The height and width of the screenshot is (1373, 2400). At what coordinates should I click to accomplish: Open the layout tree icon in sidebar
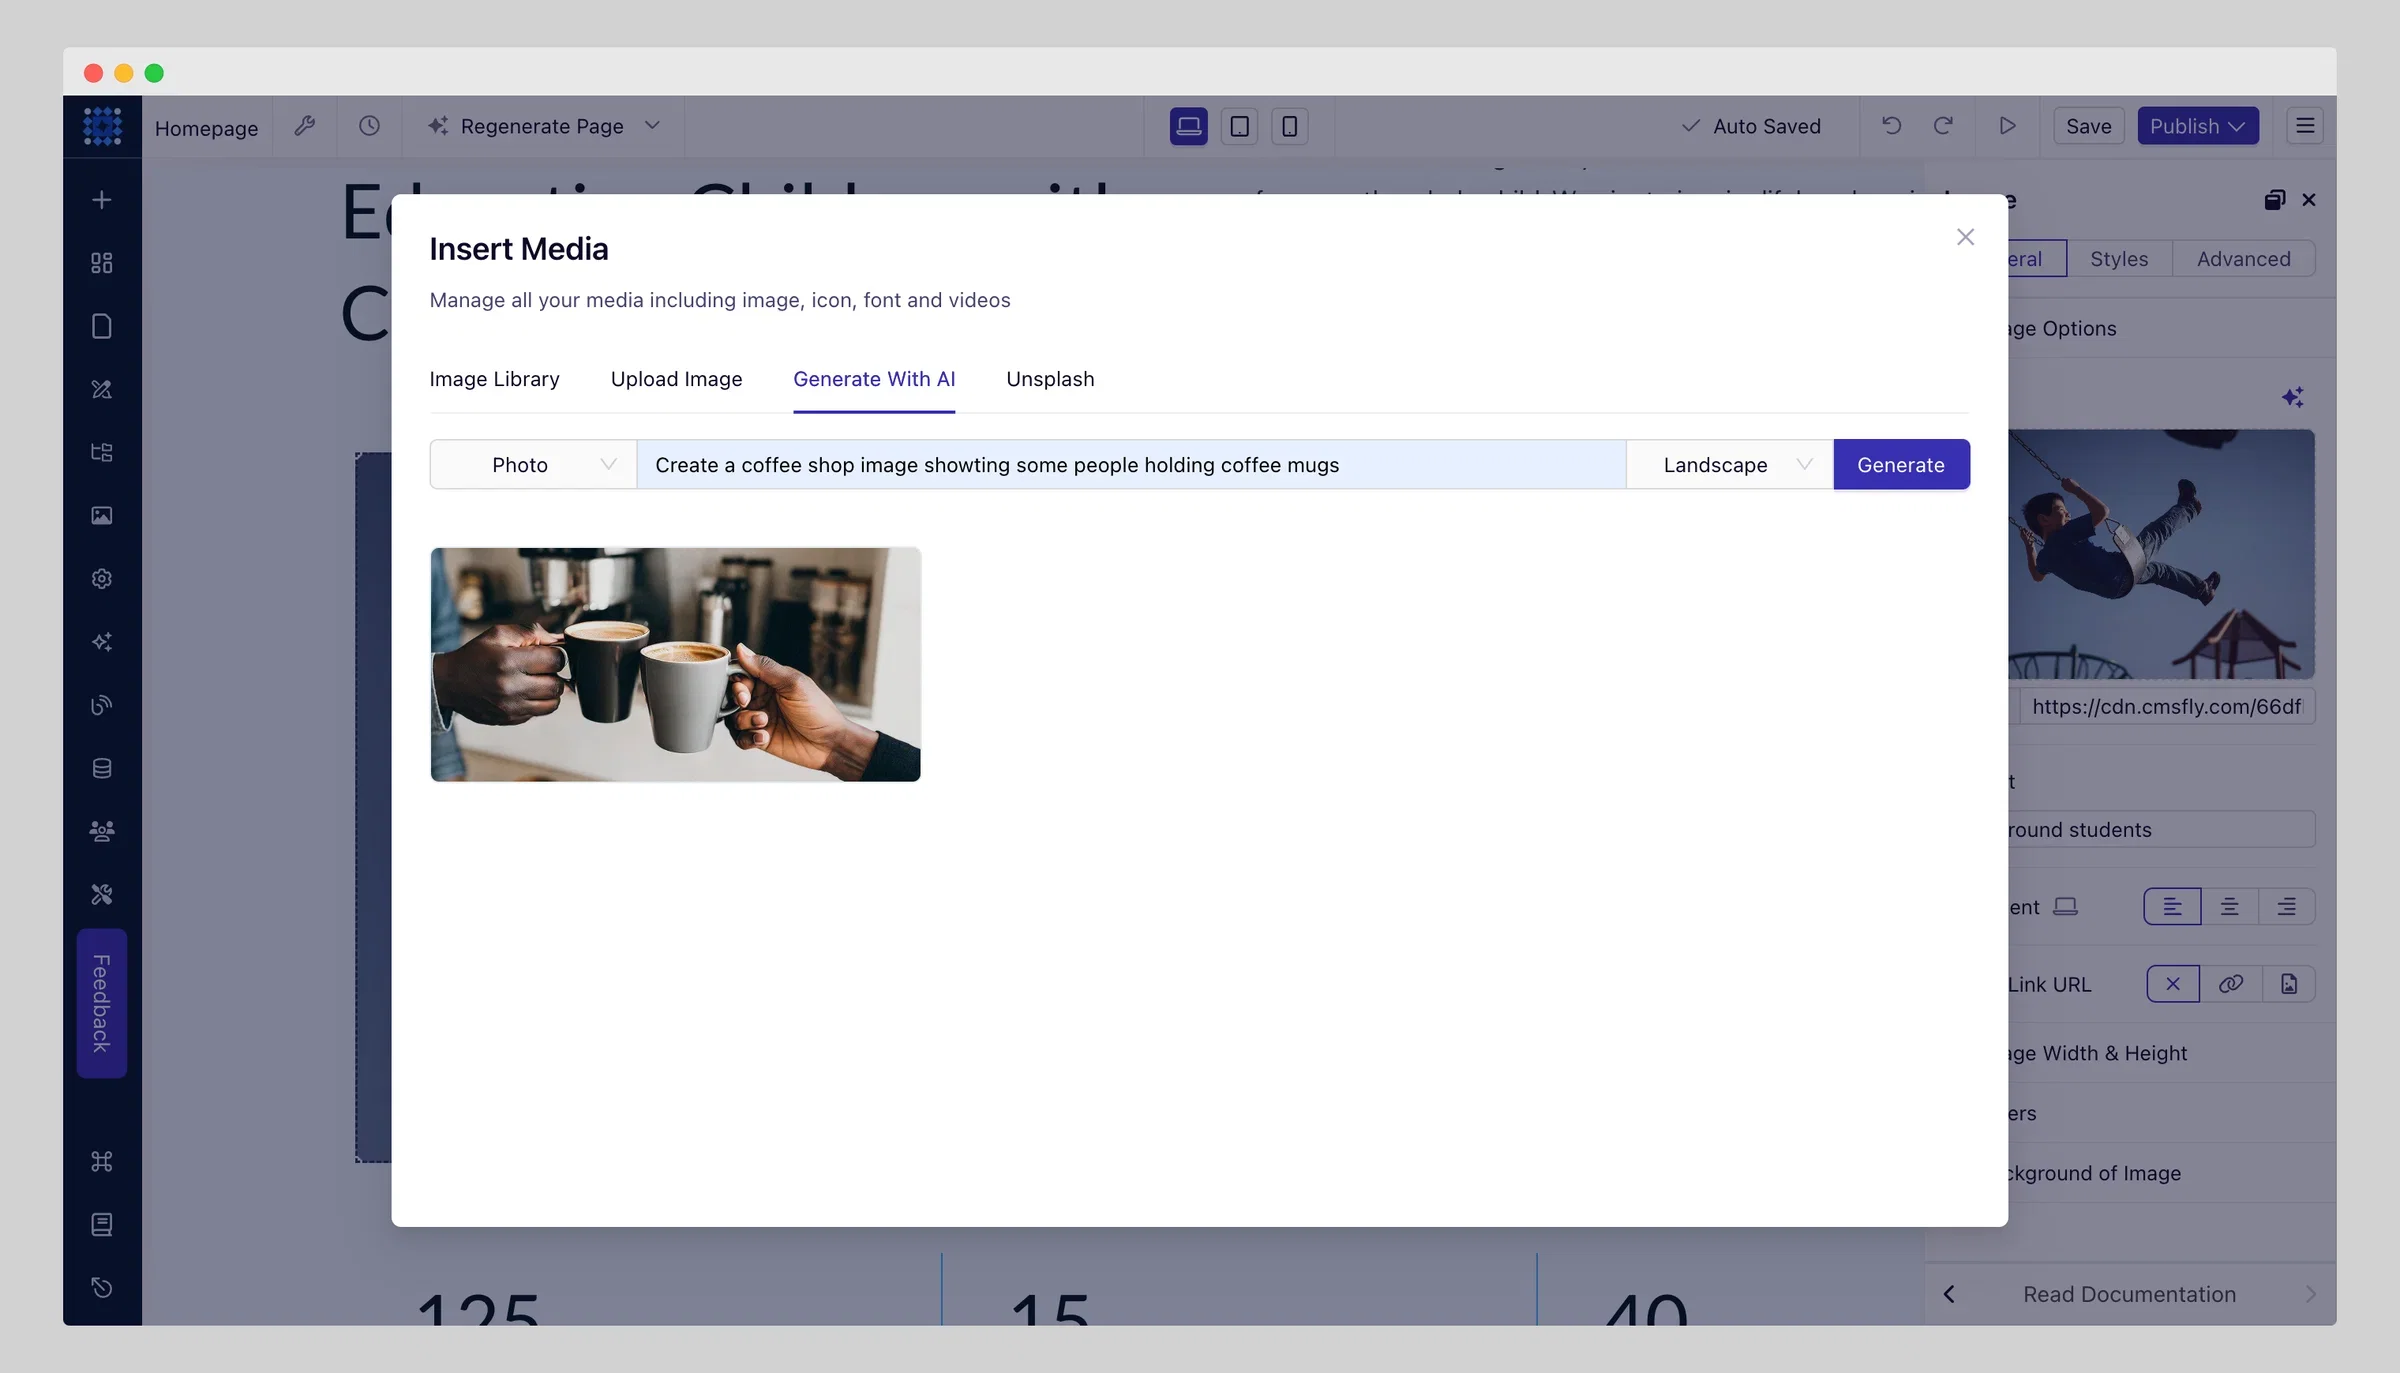(x=101, y=452)
